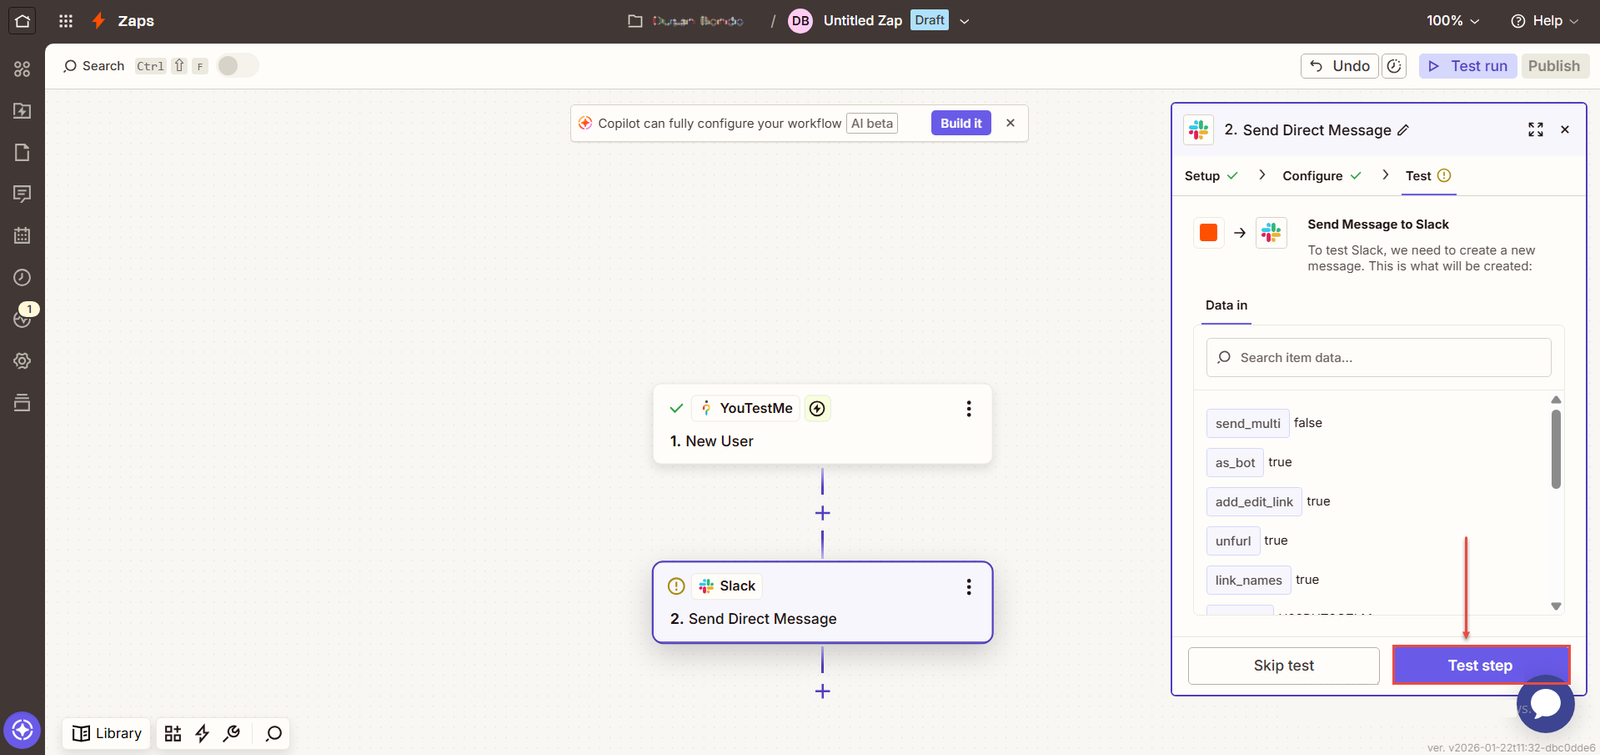1600x755 pixels.
Task: Open the chat support bubble
Action: (x=1545, y=703)
